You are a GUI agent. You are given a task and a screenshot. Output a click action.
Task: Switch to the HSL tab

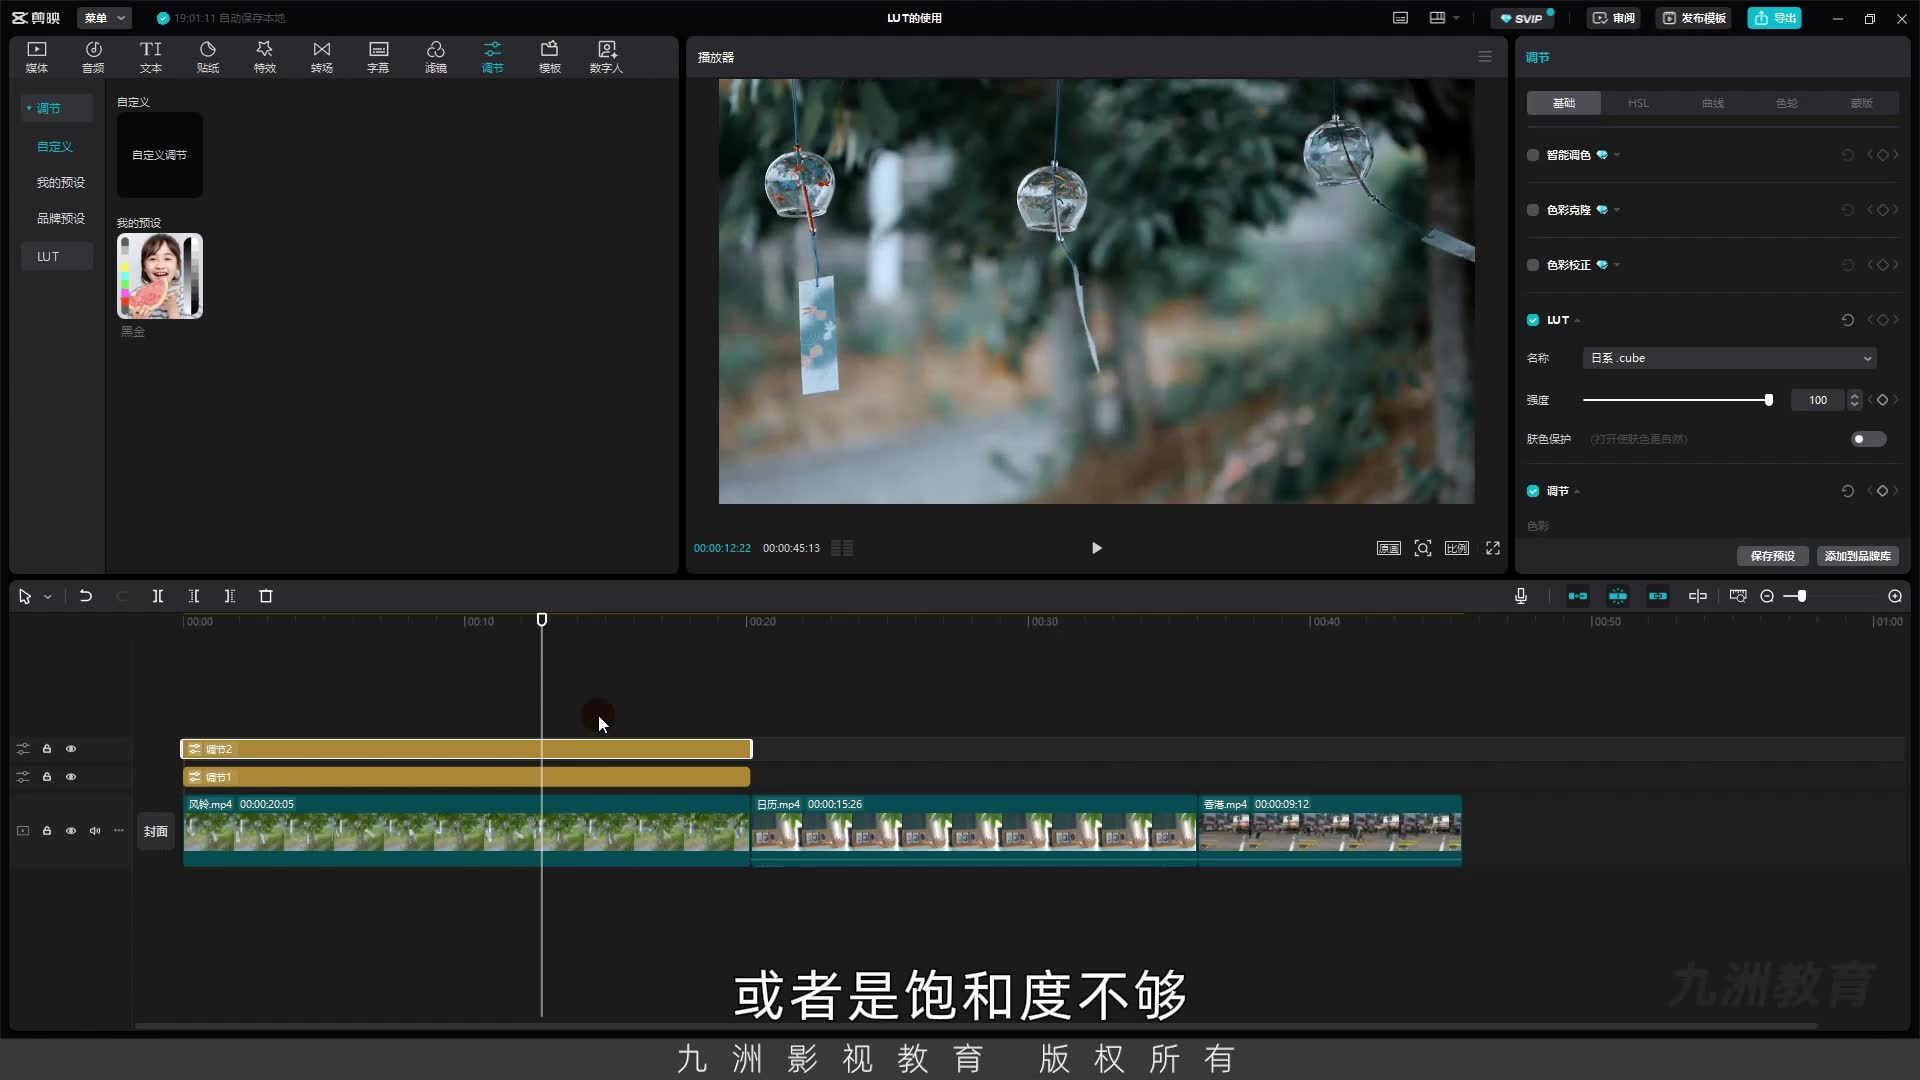[x=1638, y=103]
